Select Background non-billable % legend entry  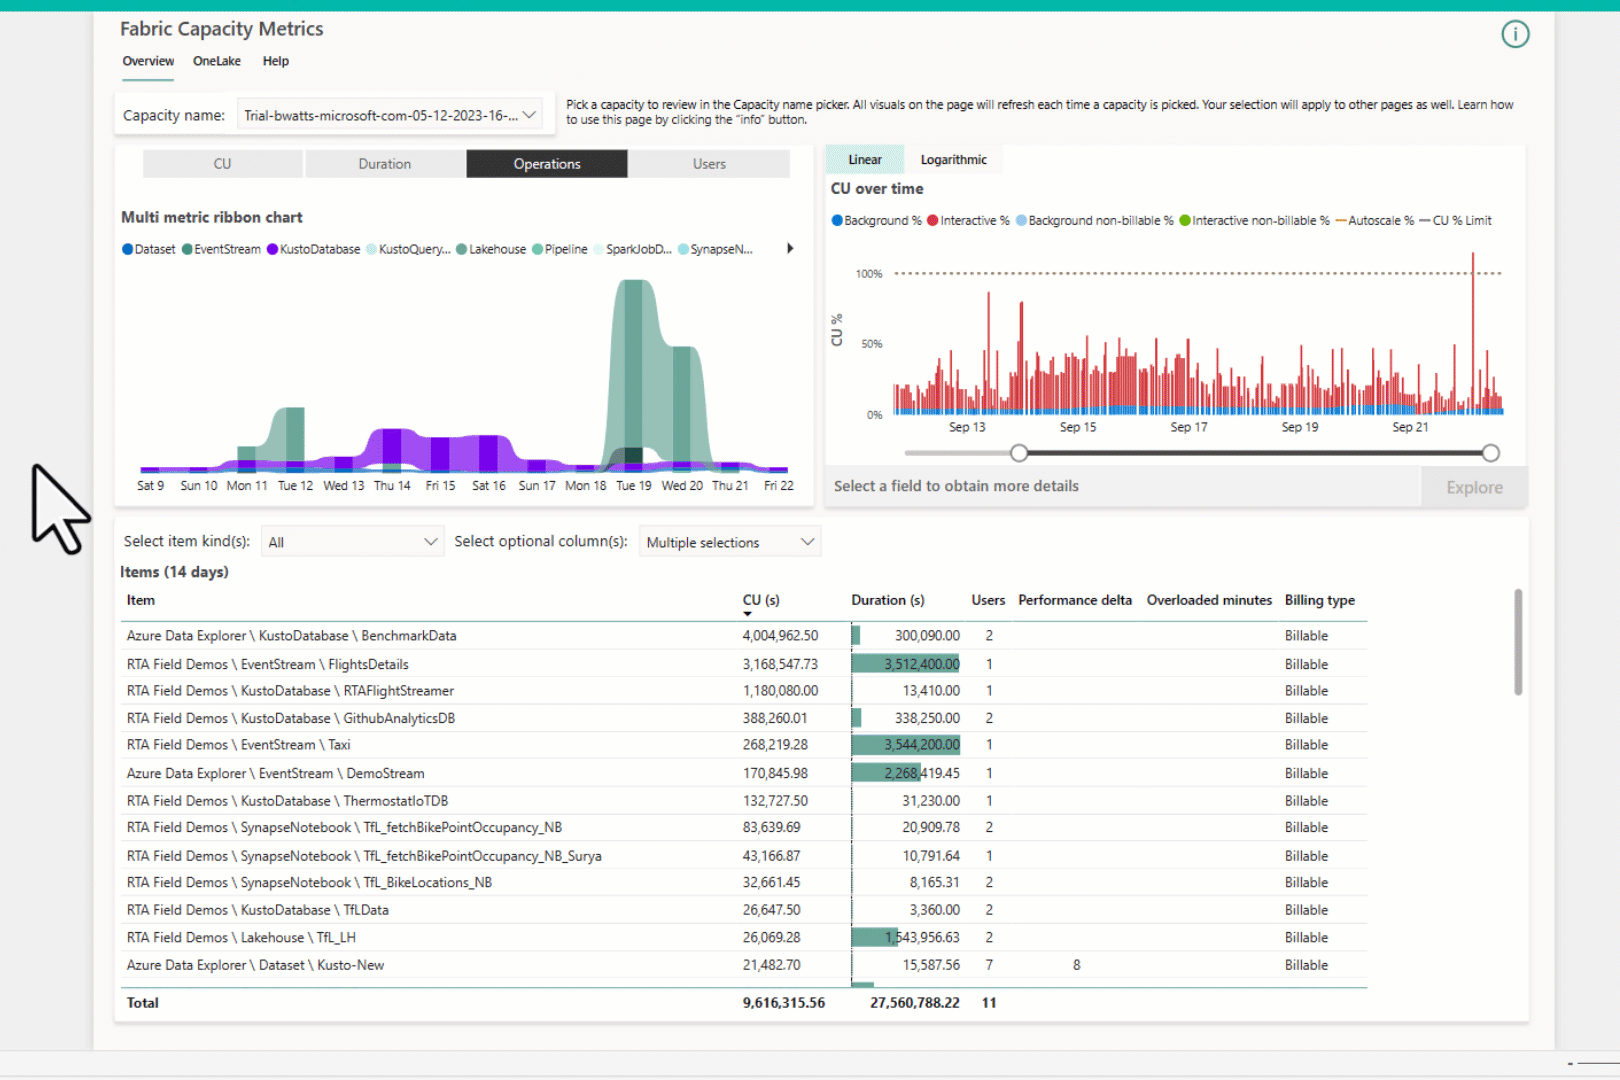click(x=1095, y=221)
